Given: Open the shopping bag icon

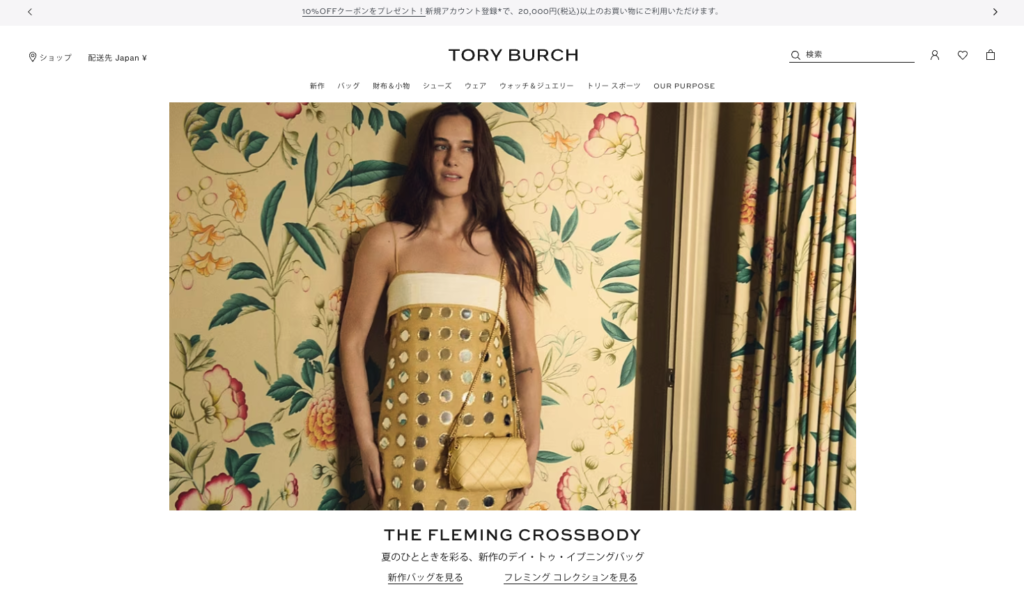Looking at the screenshot, I should point(991,55).
